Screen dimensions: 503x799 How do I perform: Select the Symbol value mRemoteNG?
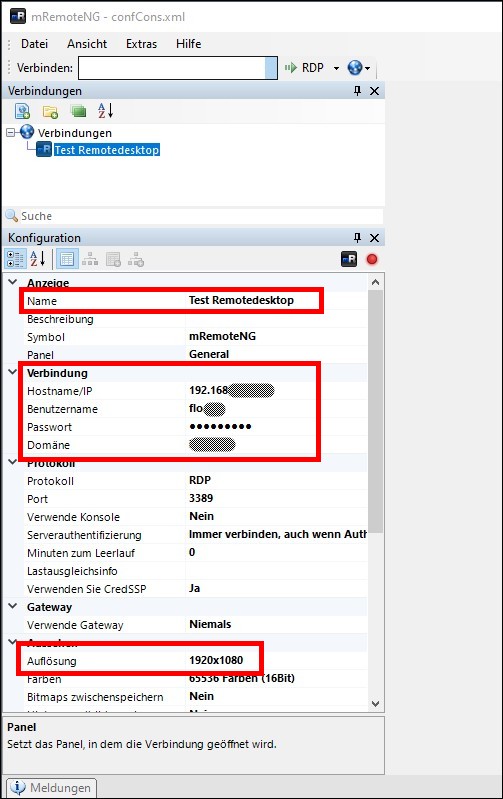(x=222, y=336)
